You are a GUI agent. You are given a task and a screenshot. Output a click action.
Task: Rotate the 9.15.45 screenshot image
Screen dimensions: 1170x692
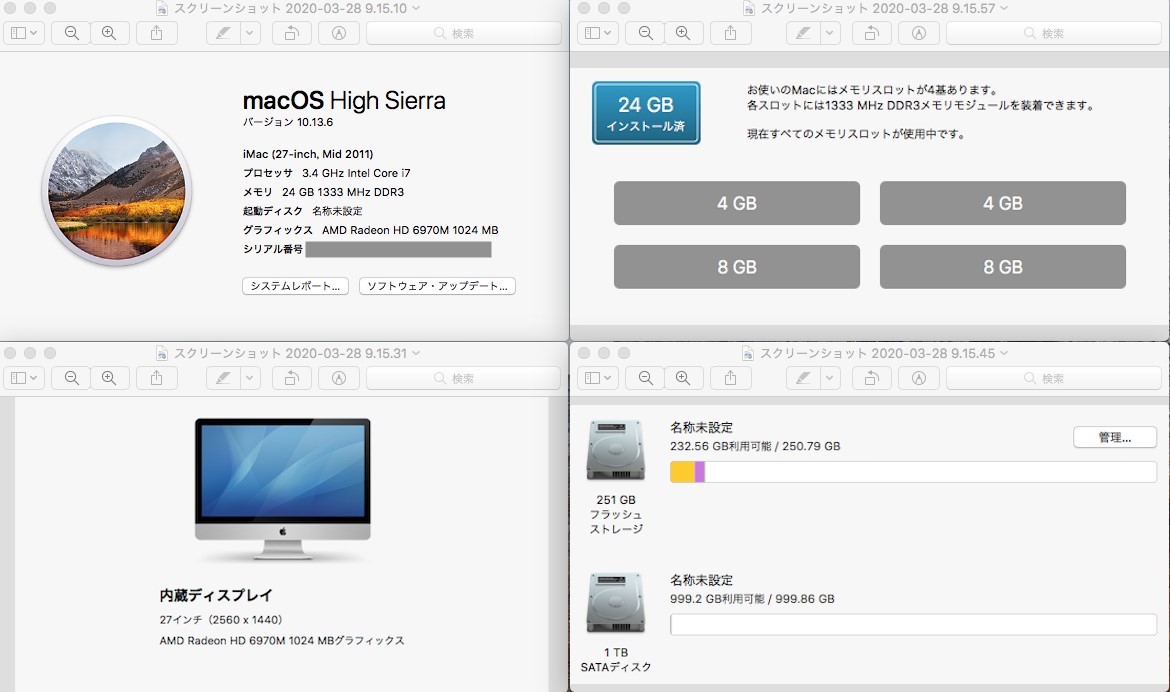coord(872,378)
